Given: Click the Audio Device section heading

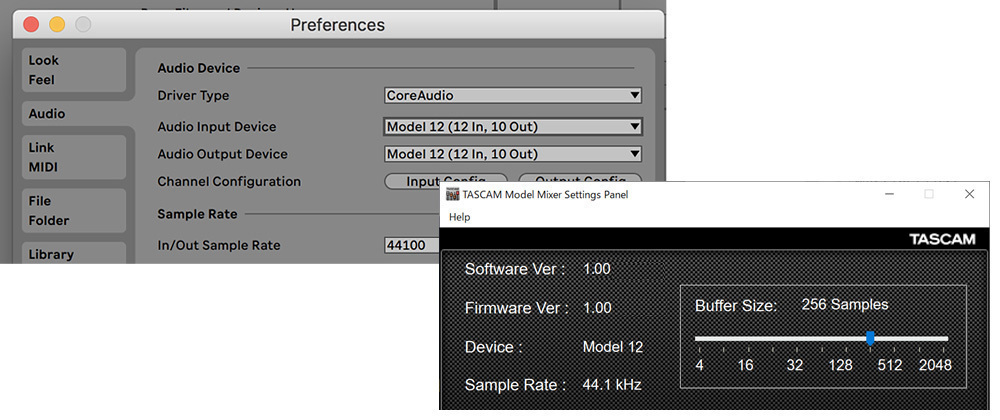Looking at the screenshot, I should (x=198, y=68).
